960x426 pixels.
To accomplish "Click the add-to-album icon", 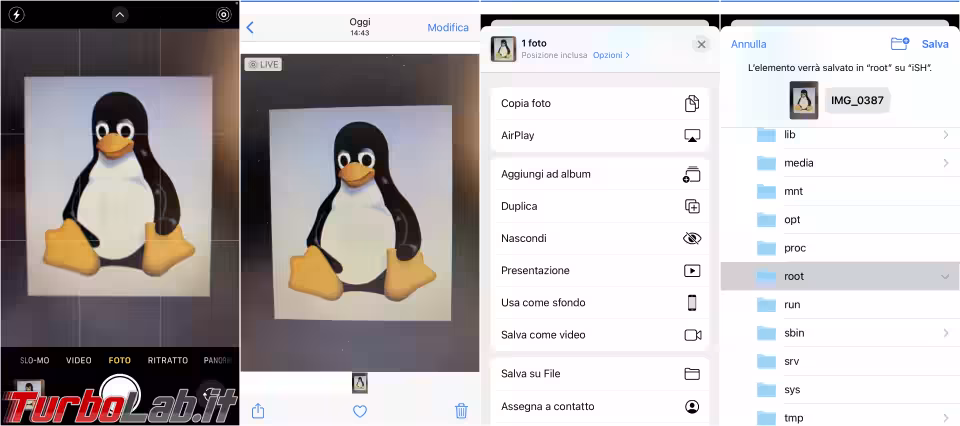I will click(691, 174).
